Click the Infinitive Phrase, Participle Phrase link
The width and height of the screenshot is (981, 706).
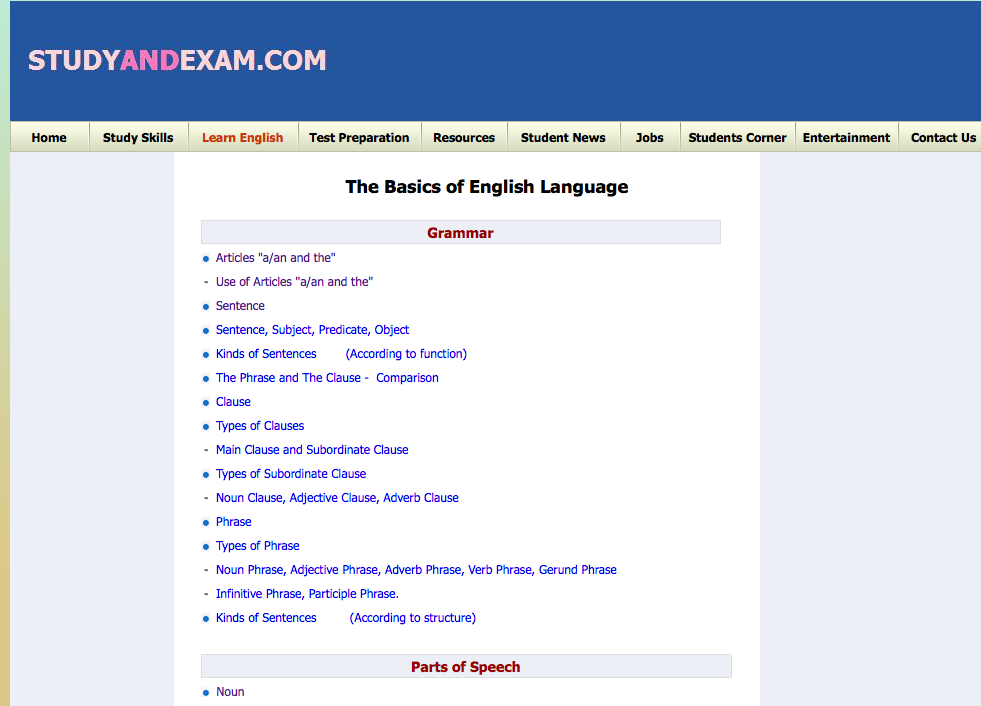pos(307,593)
